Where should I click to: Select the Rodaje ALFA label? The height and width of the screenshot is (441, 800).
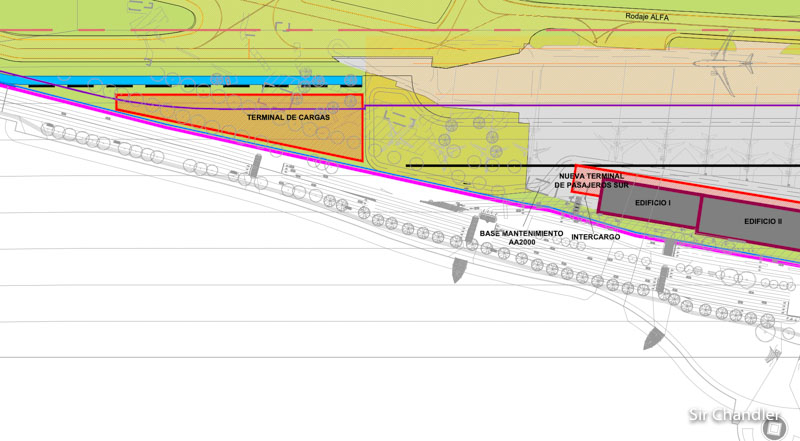point(646,17)
